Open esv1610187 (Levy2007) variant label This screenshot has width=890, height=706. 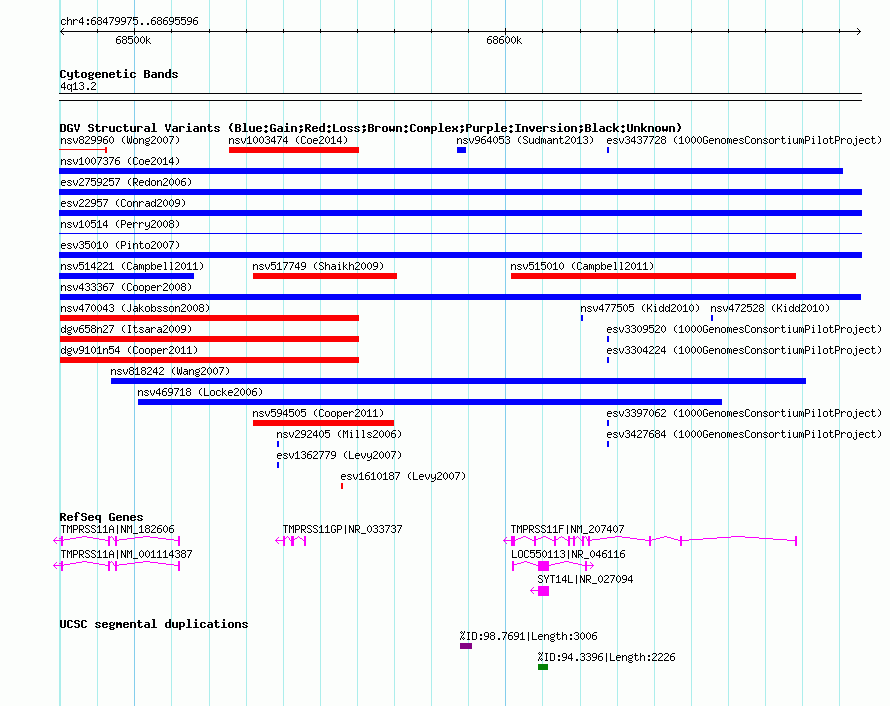[403, 476]
